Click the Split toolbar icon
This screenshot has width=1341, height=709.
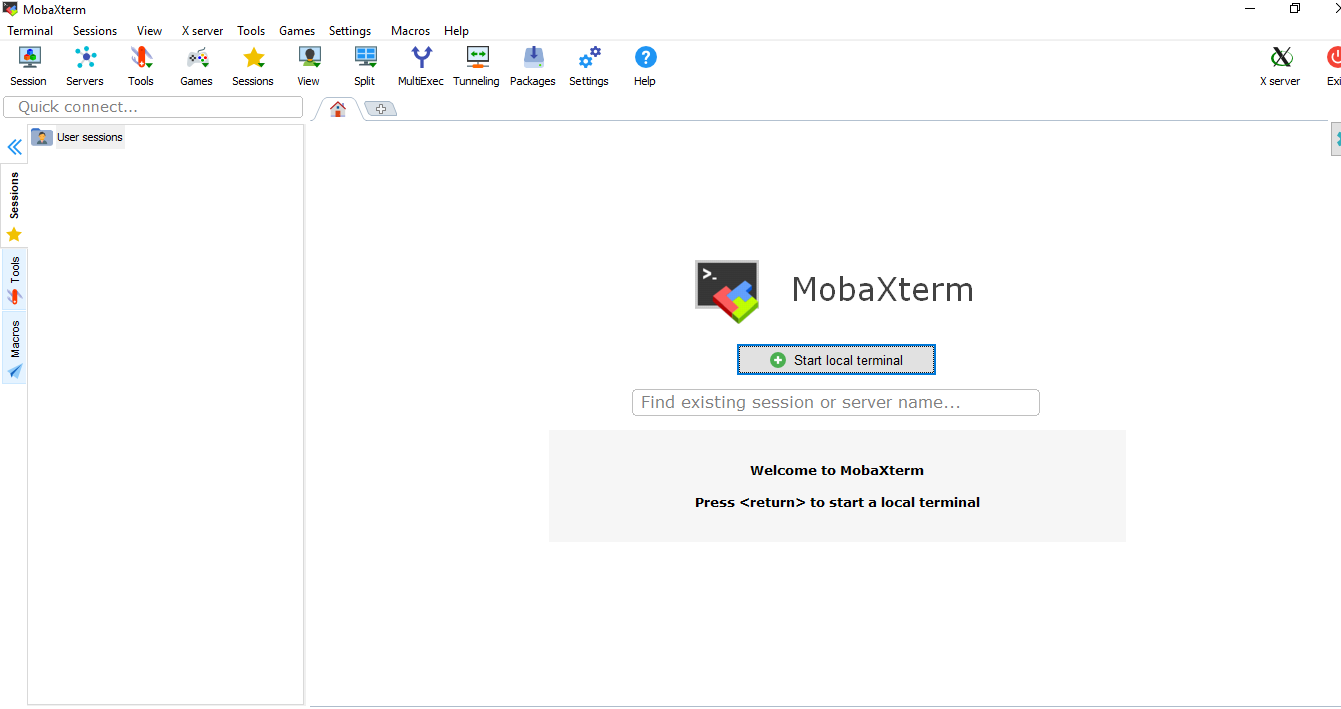(365, 66)
